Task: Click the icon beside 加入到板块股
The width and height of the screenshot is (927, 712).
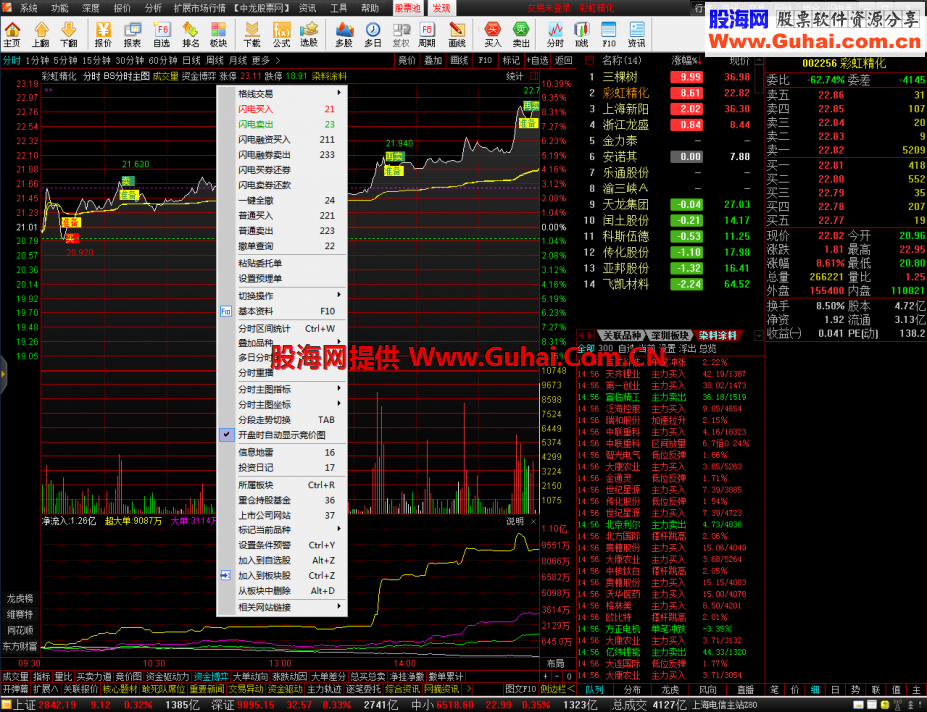Action: [226, 575]
